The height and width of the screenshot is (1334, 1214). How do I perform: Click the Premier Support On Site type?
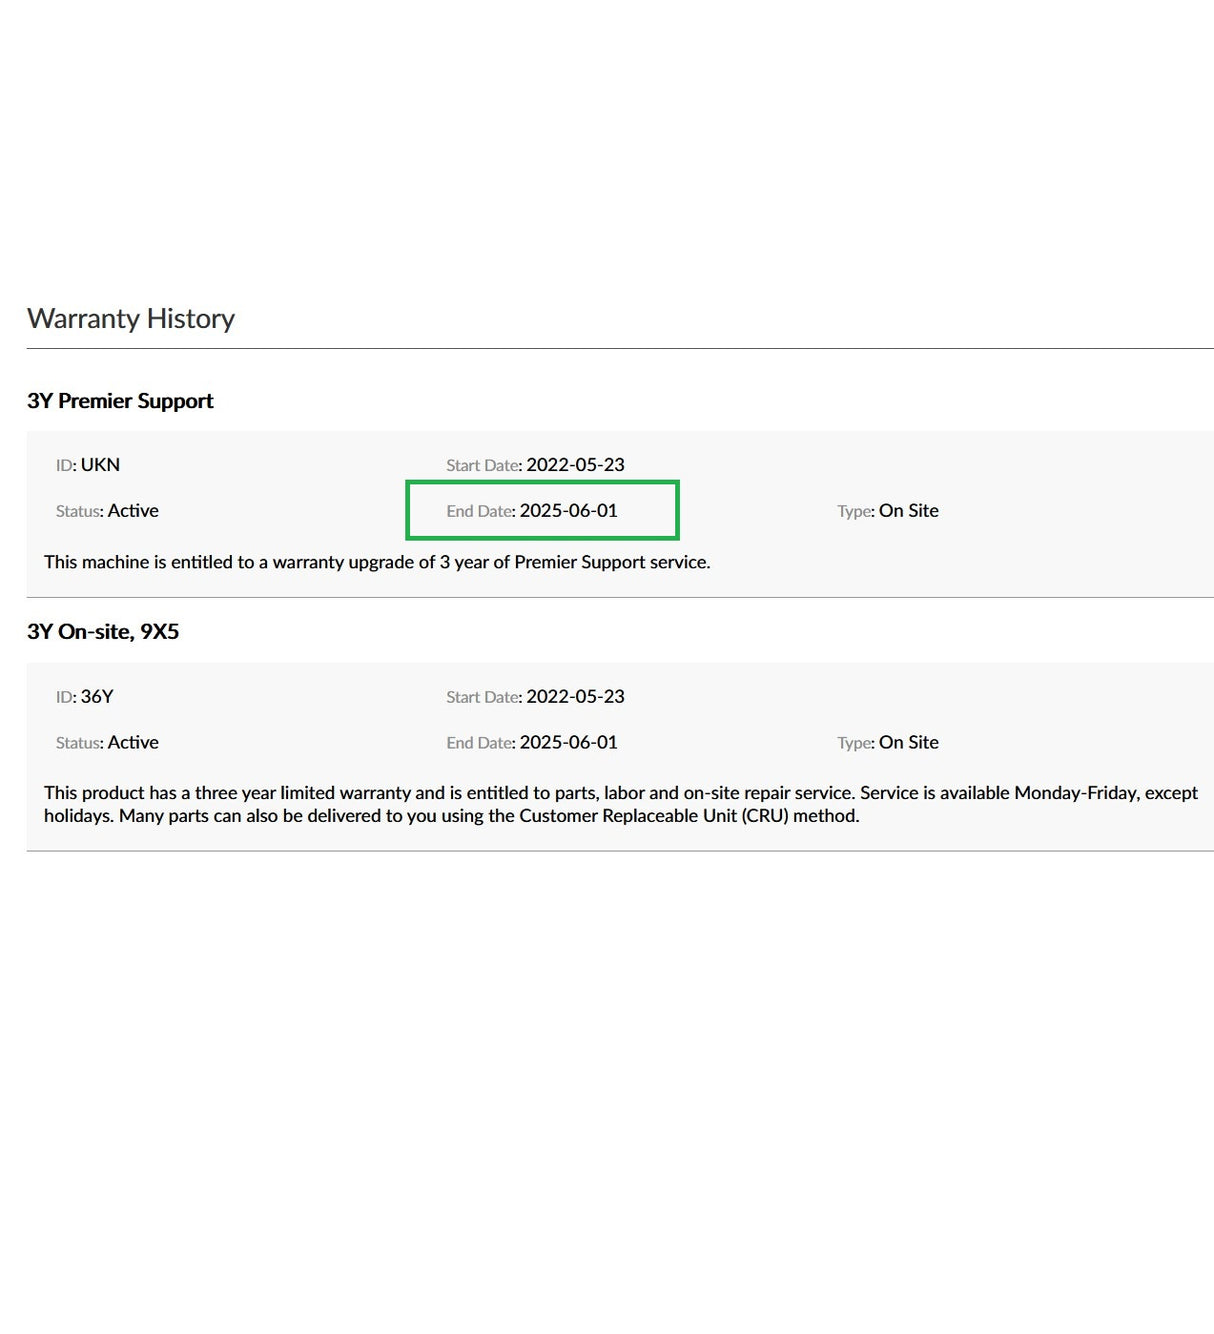pyautogui.click(x=908, y=511)
